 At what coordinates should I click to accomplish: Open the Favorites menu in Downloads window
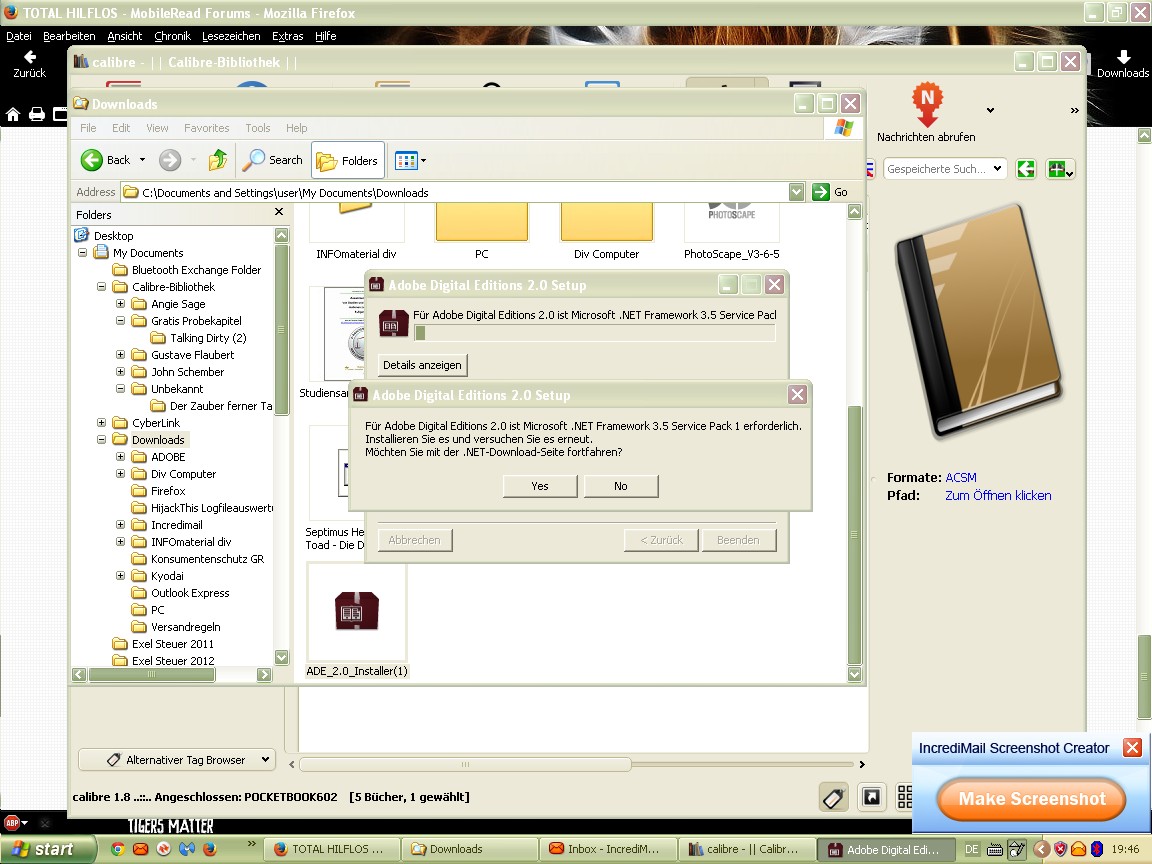pyautogui.click(x=206, y=128)
